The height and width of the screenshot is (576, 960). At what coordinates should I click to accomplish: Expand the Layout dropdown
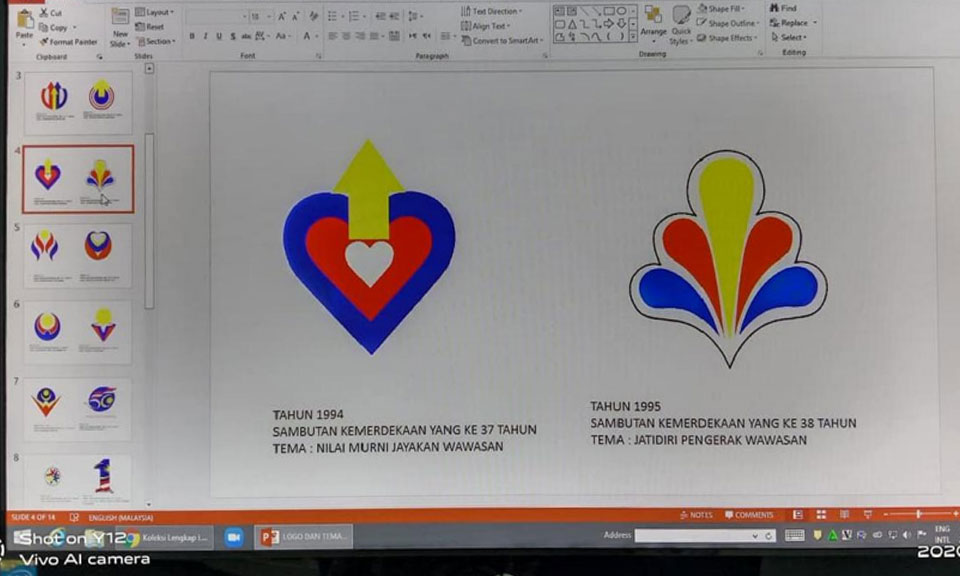tap(153, 12)
